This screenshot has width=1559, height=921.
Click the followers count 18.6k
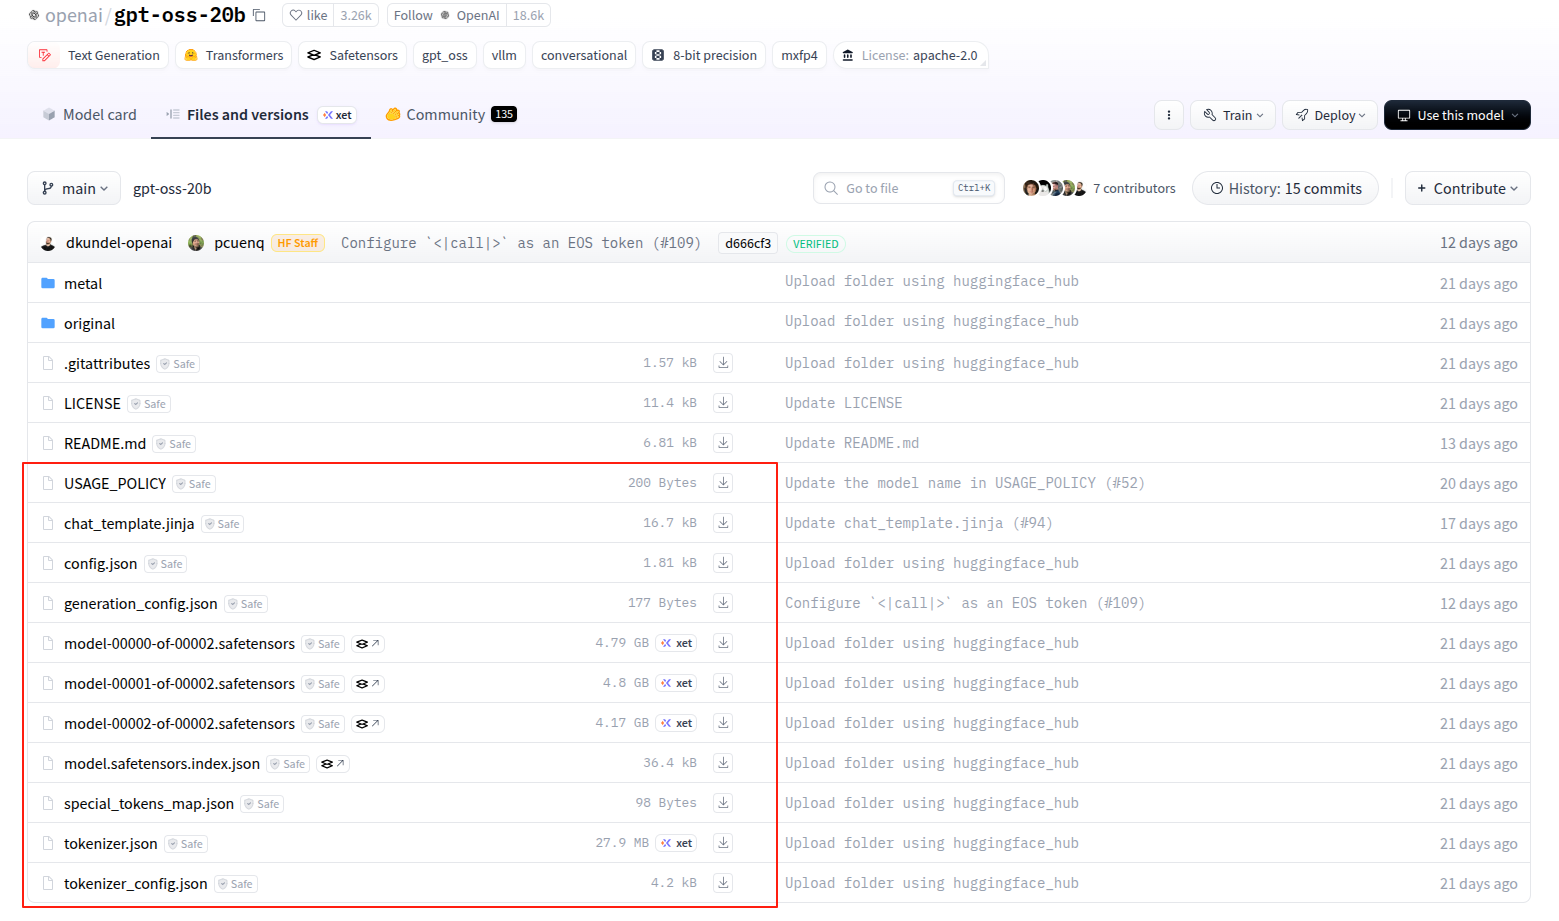[x=528, y=15]
